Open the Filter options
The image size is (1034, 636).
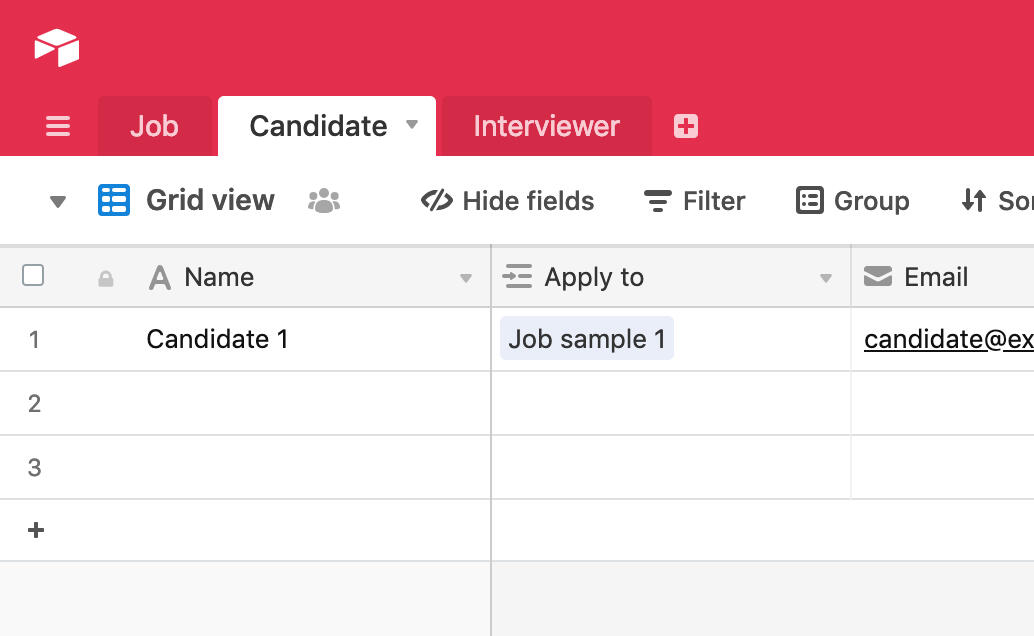click(695, 201)
